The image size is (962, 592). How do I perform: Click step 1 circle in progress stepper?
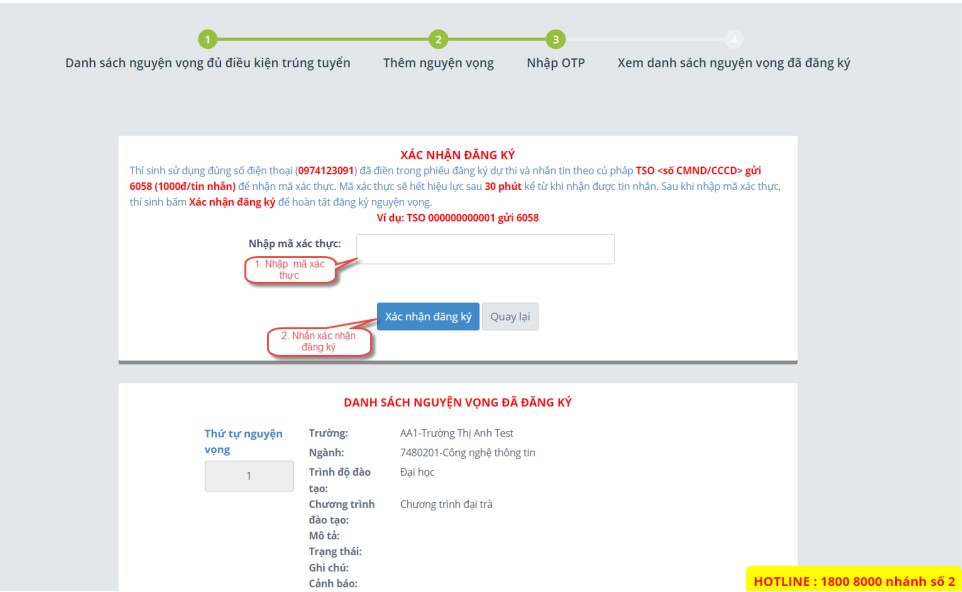tap(207, 40)
